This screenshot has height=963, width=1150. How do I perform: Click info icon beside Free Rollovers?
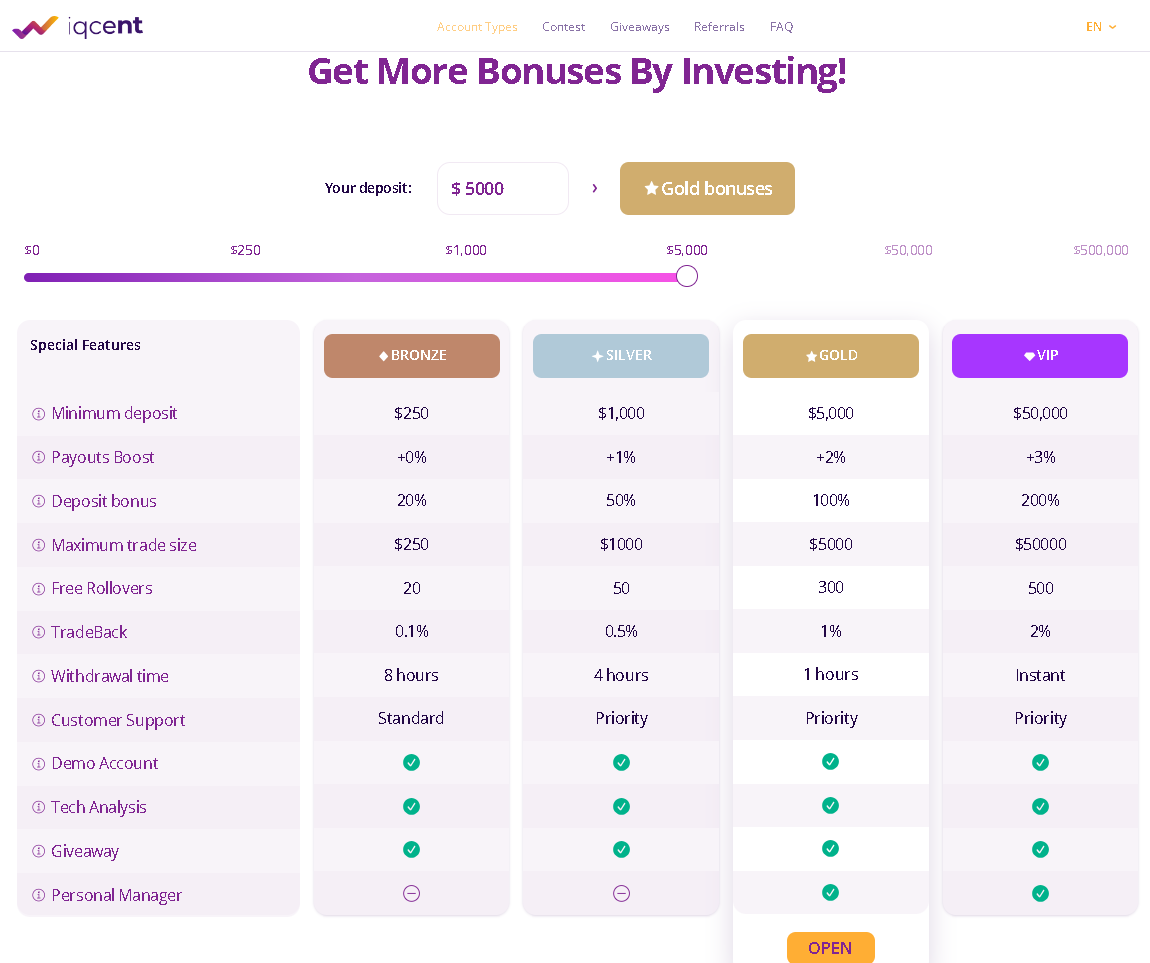tap(39, 588)
